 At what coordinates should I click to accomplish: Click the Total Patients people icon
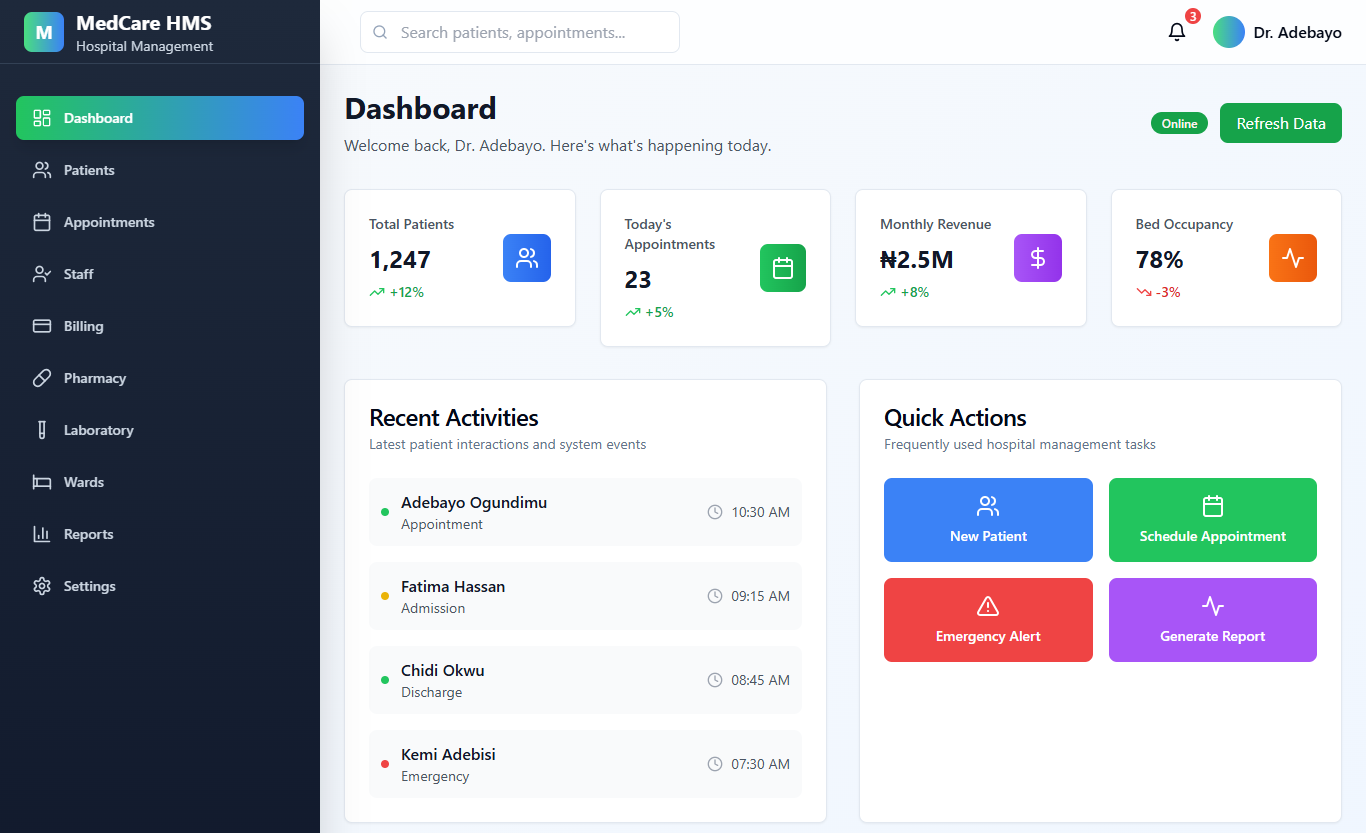(526, 258)
